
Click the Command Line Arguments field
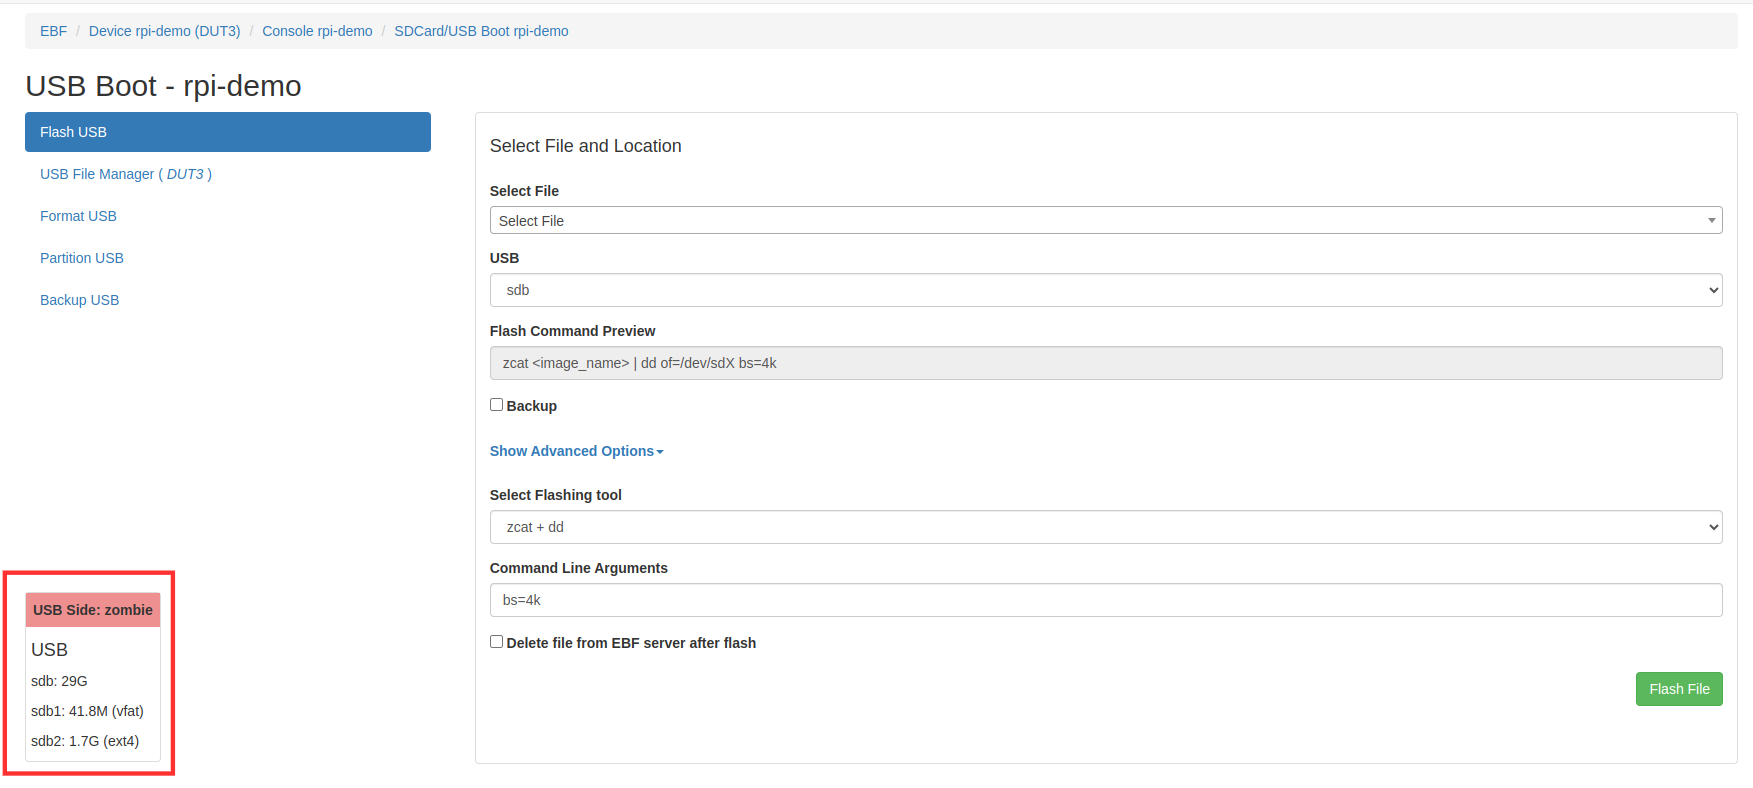[1106, 600]
